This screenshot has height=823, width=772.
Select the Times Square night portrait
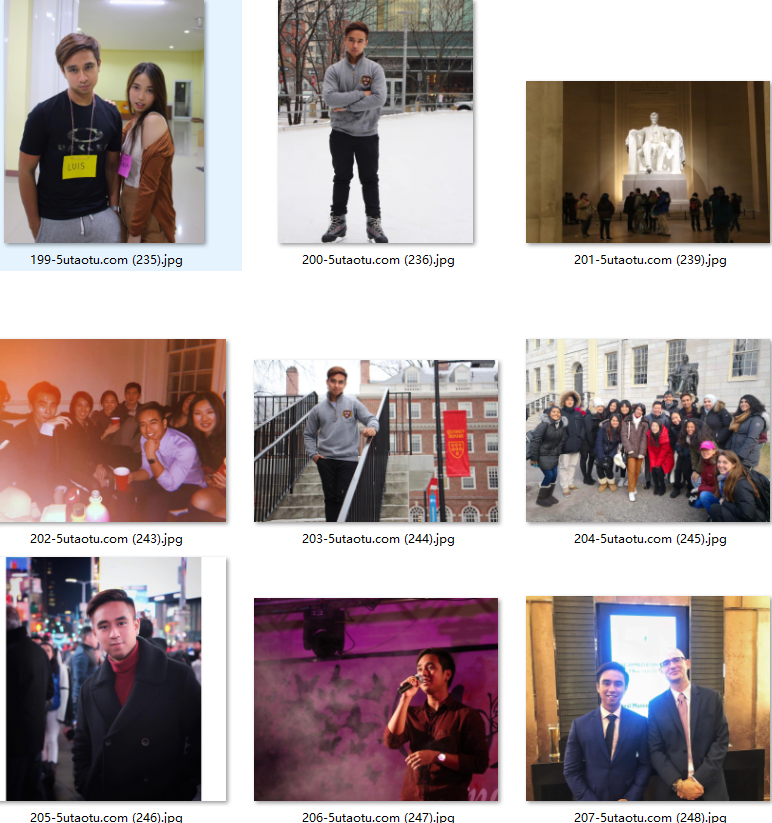[103, 679]
